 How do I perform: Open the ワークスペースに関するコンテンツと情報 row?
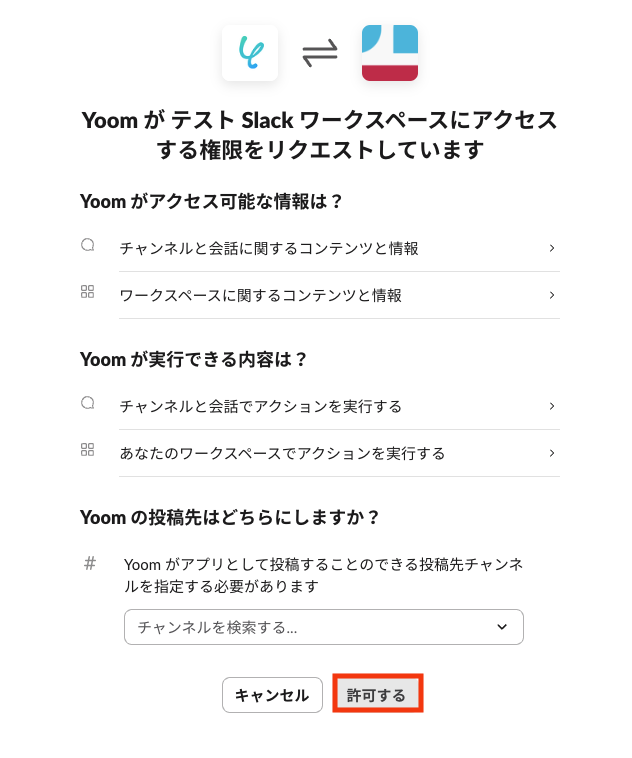(x=261, y=295)
